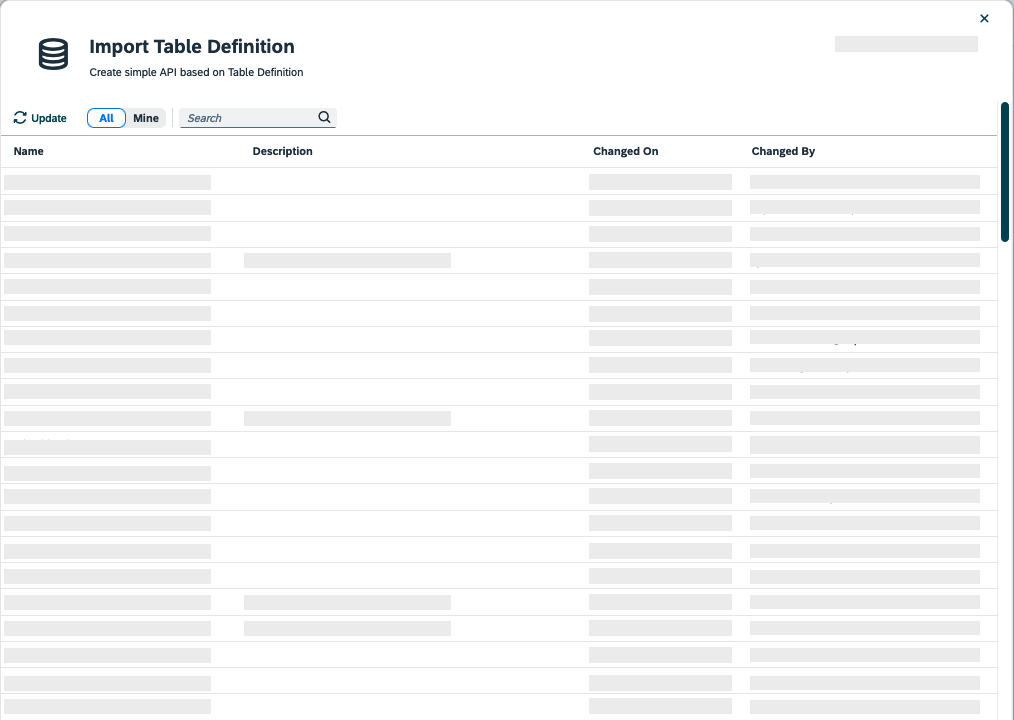1014x720 pixels.
Task: Click the placeholder button in the top-right corner
Action: (x=905, y=44)
